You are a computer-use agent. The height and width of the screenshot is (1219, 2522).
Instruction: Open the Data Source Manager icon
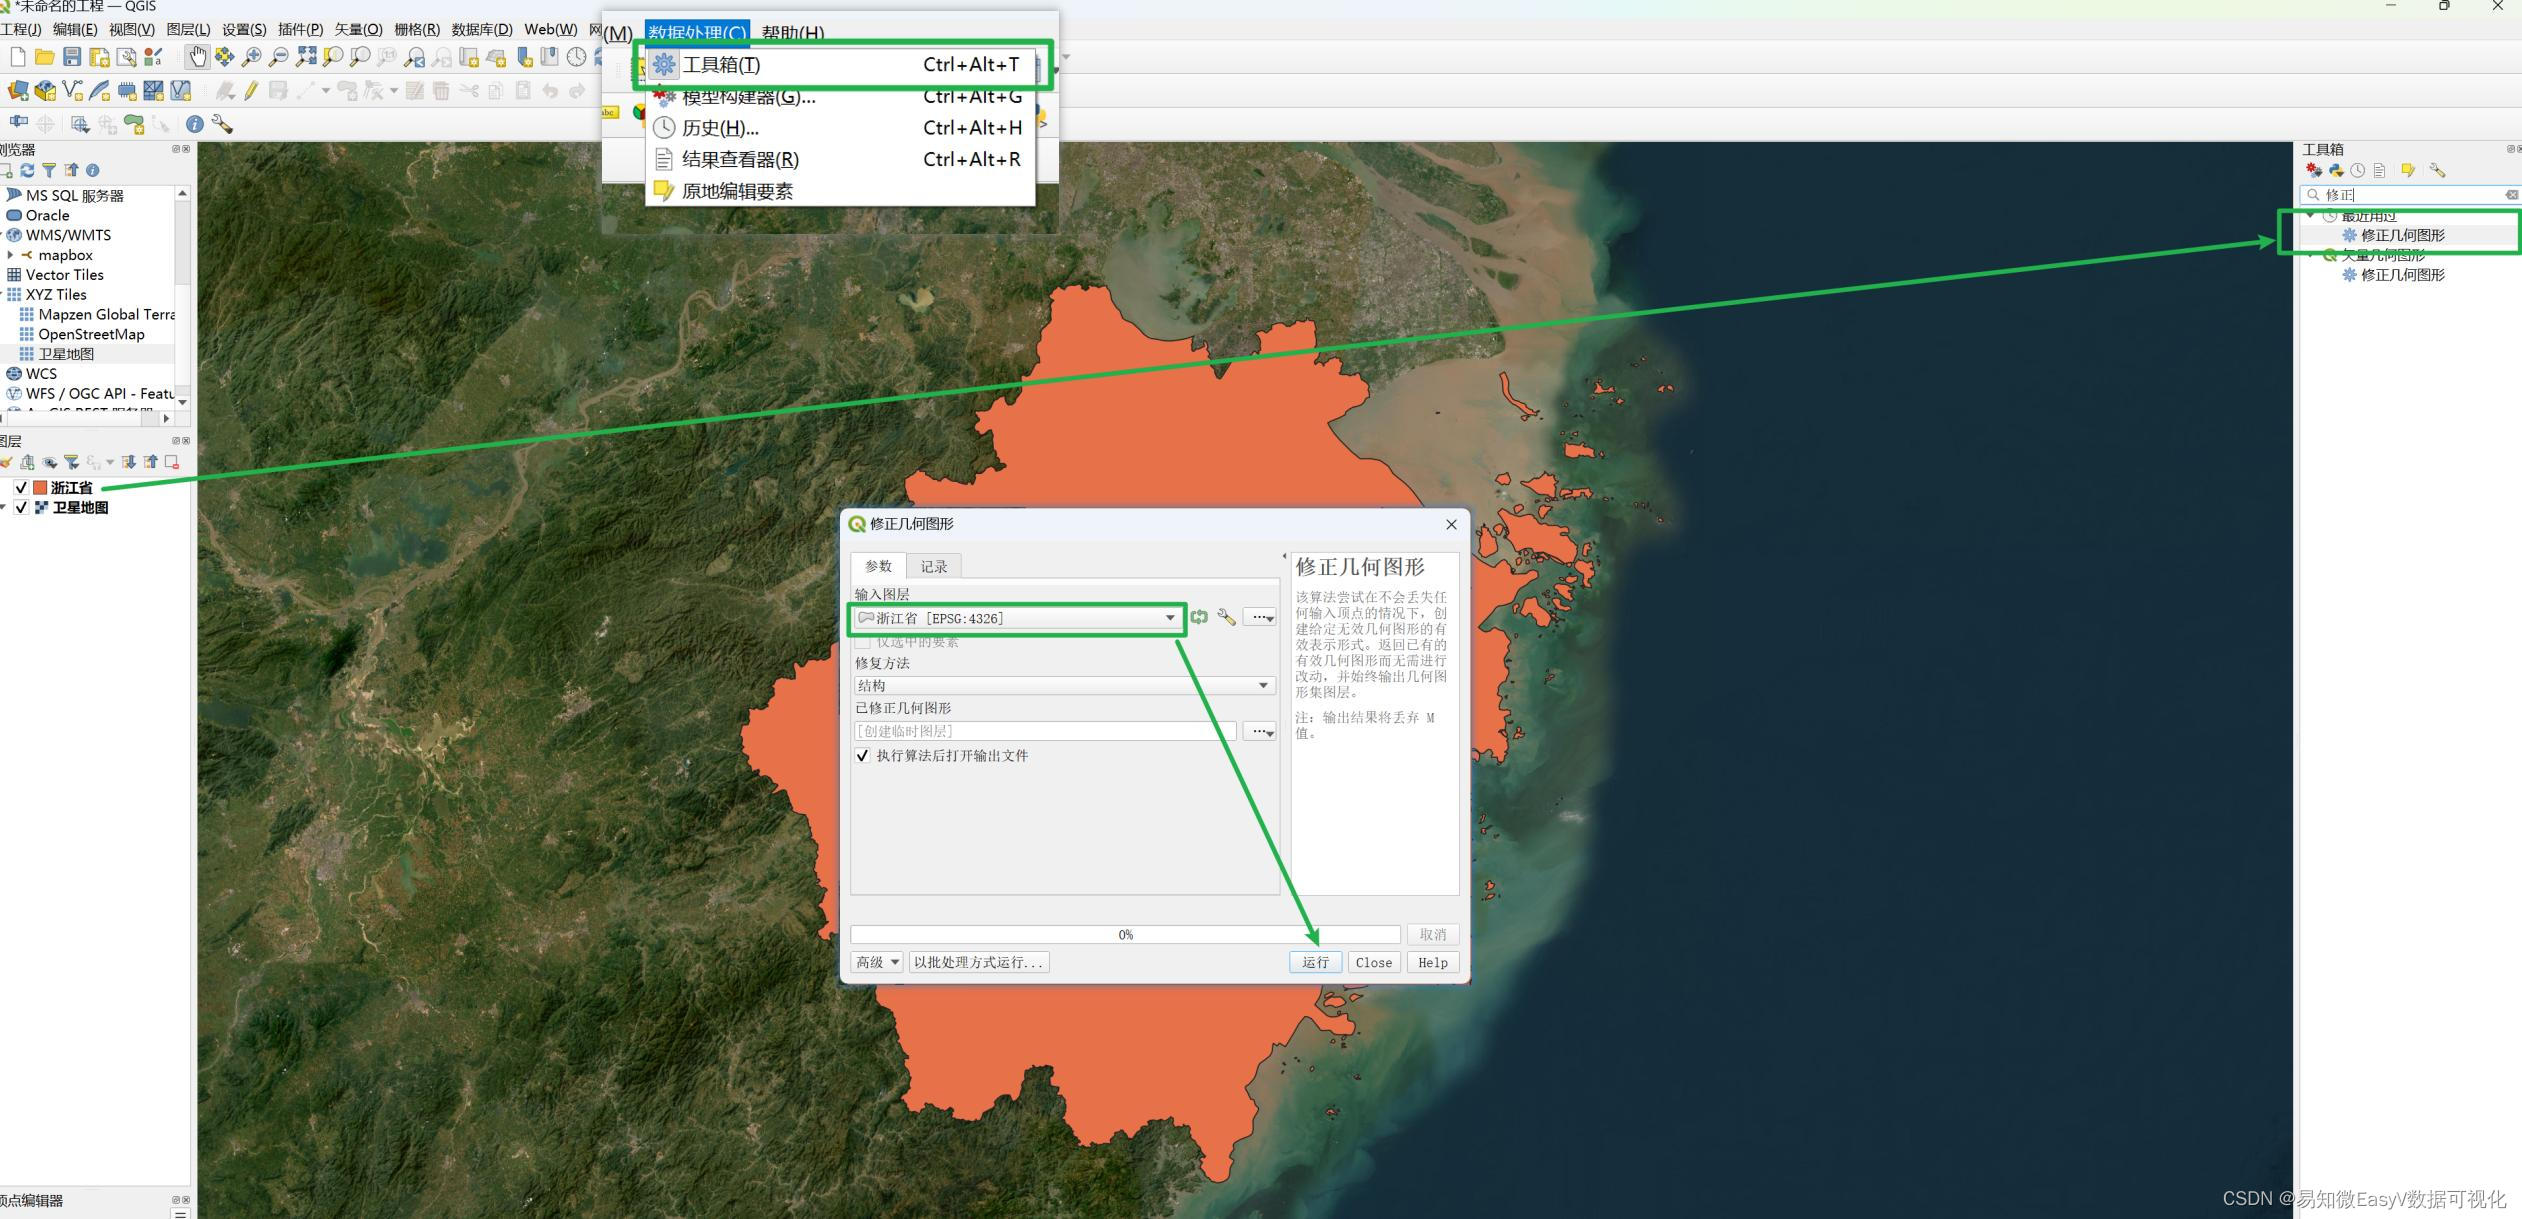pyautogui.click(x=18, y=91)
